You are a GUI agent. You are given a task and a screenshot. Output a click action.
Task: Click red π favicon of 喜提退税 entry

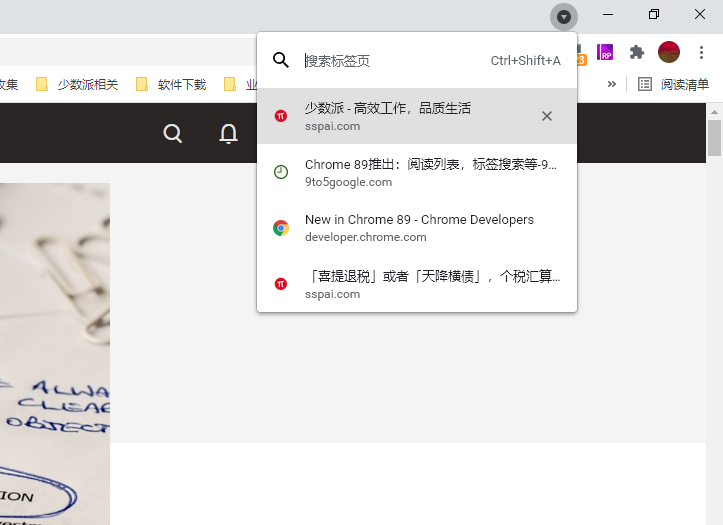coord(281,284)
